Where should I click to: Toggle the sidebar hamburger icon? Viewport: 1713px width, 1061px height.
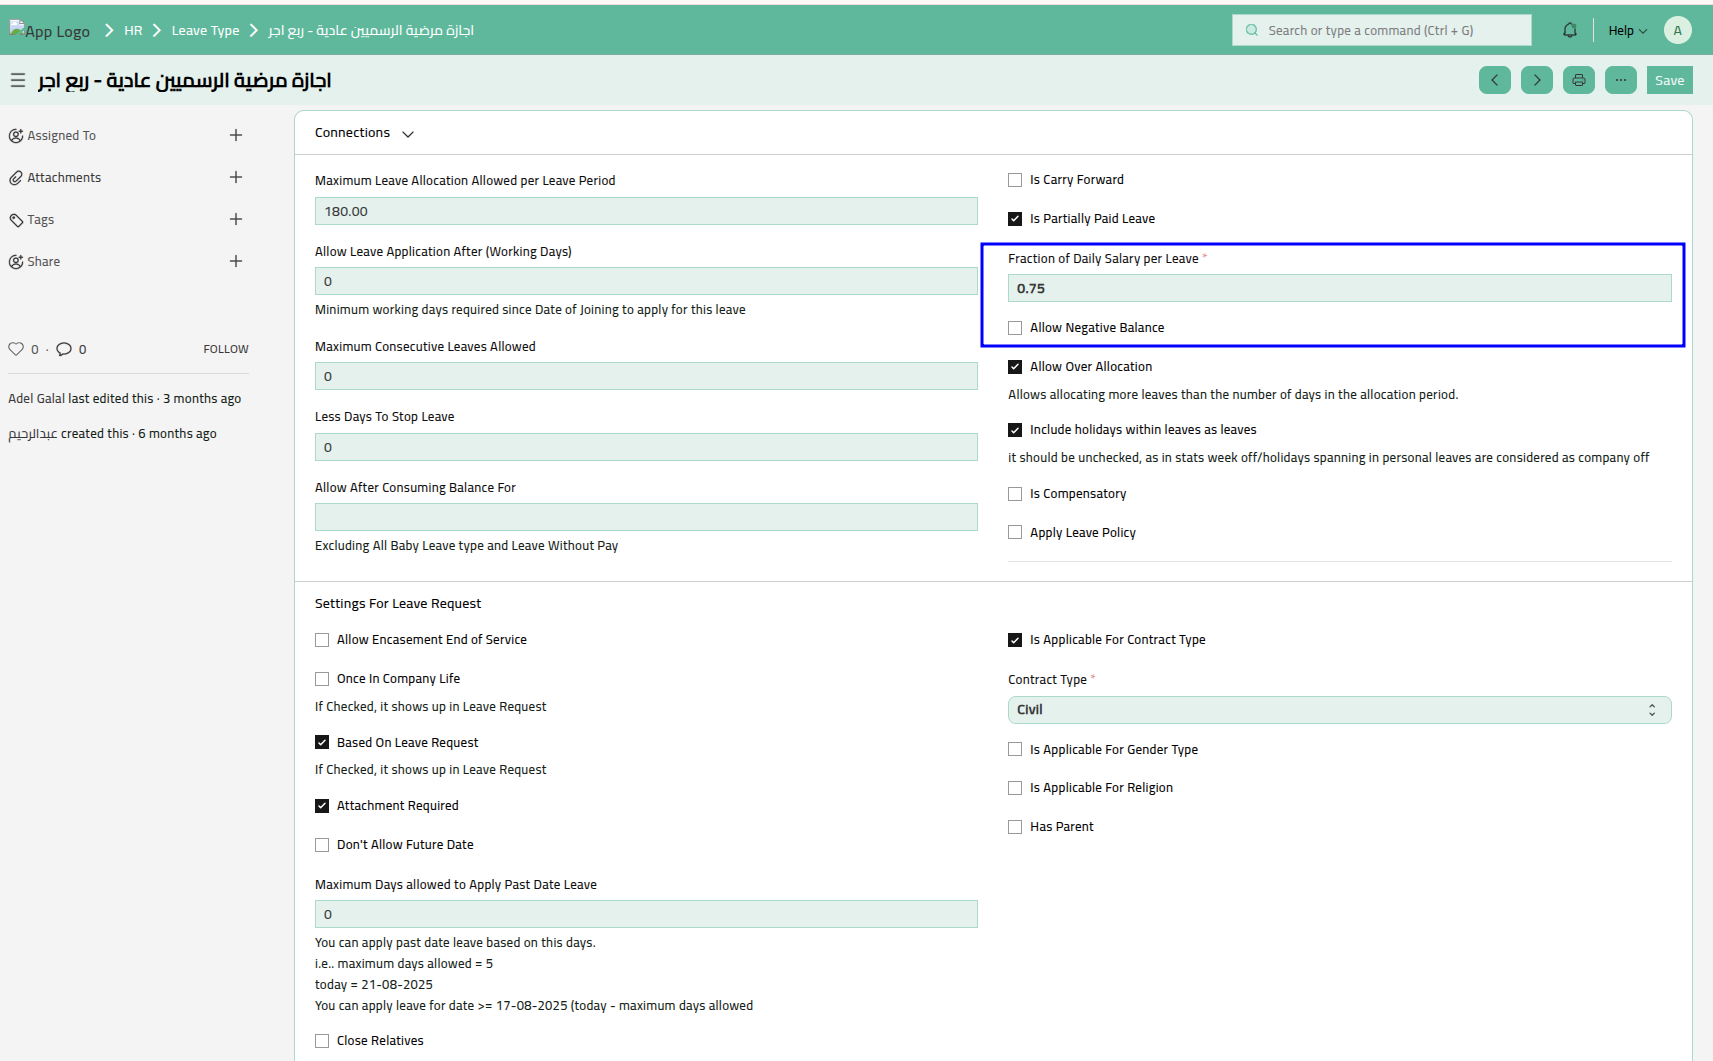click(18, 80)
